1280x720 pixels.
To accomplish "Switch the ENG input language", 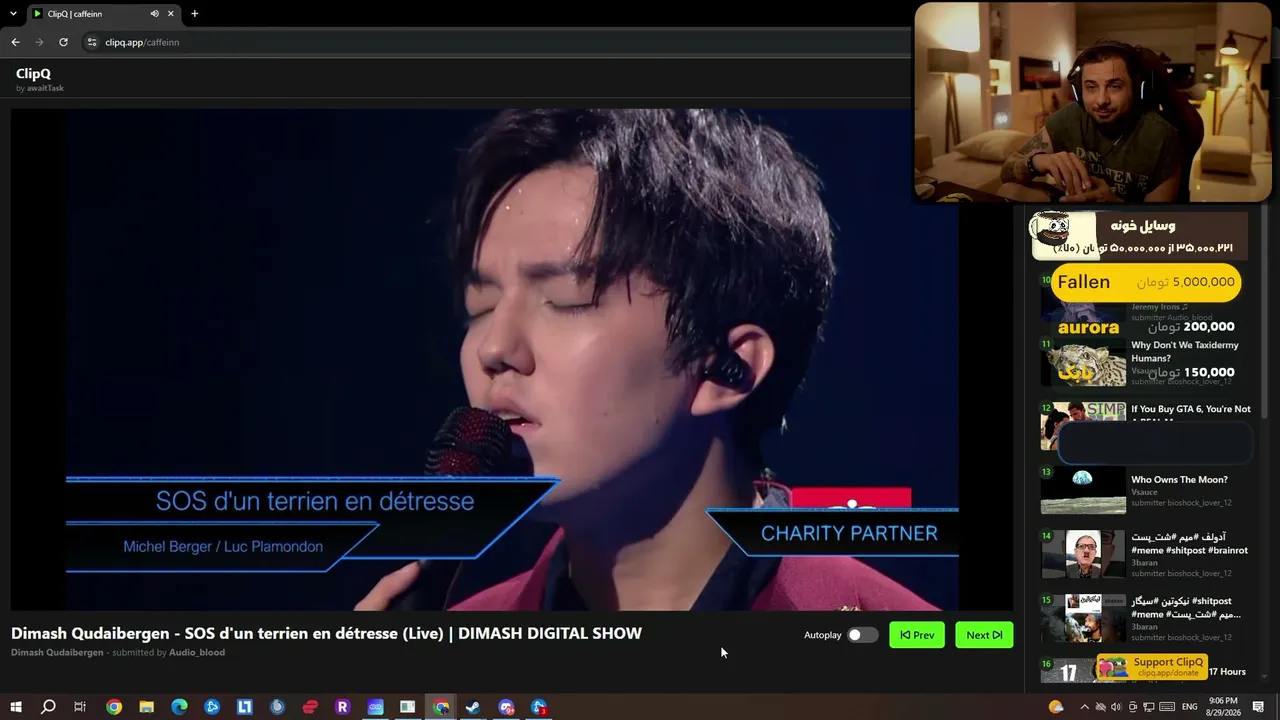I will click(1189, 707).
